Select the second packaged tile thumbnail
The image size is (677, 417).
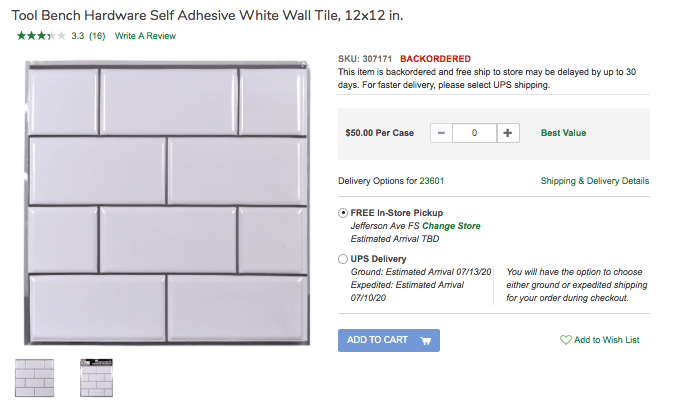98,377
